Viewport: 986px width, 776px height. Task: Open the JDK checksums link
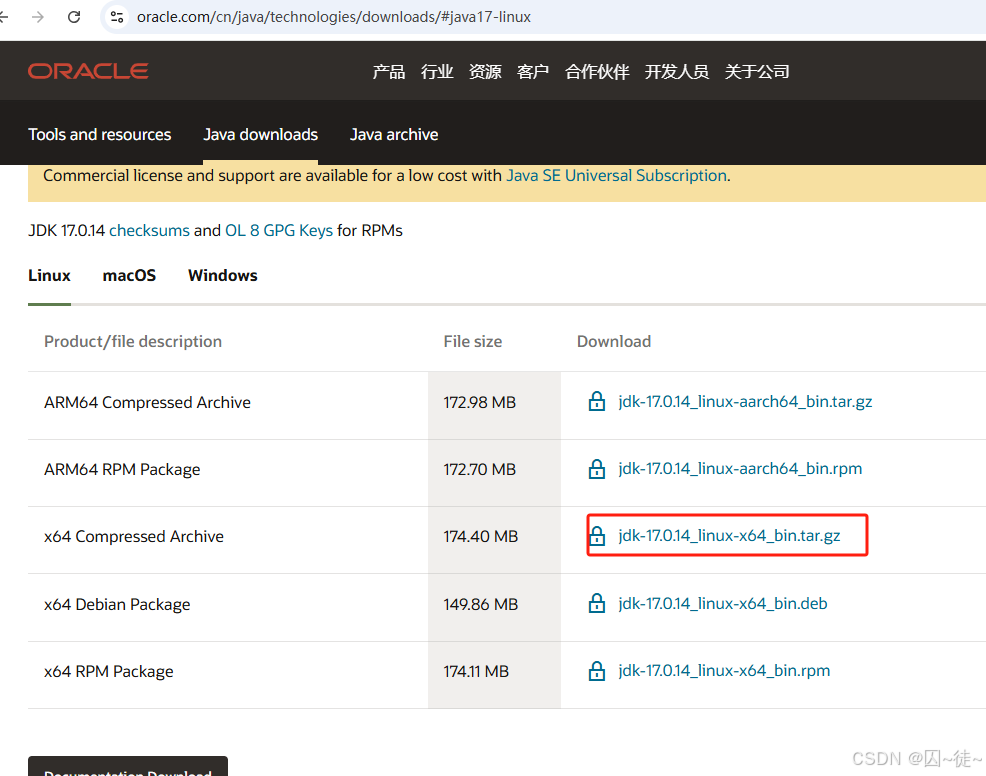pos(149,231)
